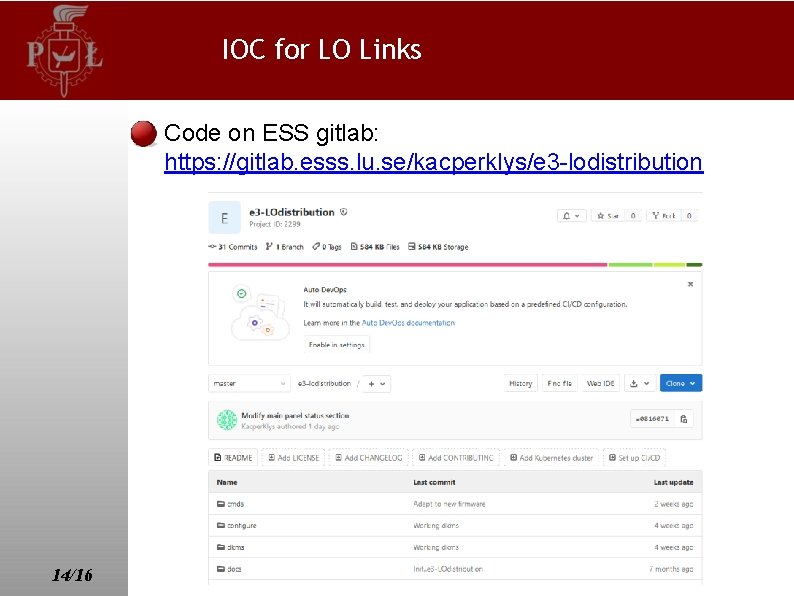Click the project visibility shield icon
Image resolution: width=794 pixels, height=596 pixels.
click(x=343, y=212)
